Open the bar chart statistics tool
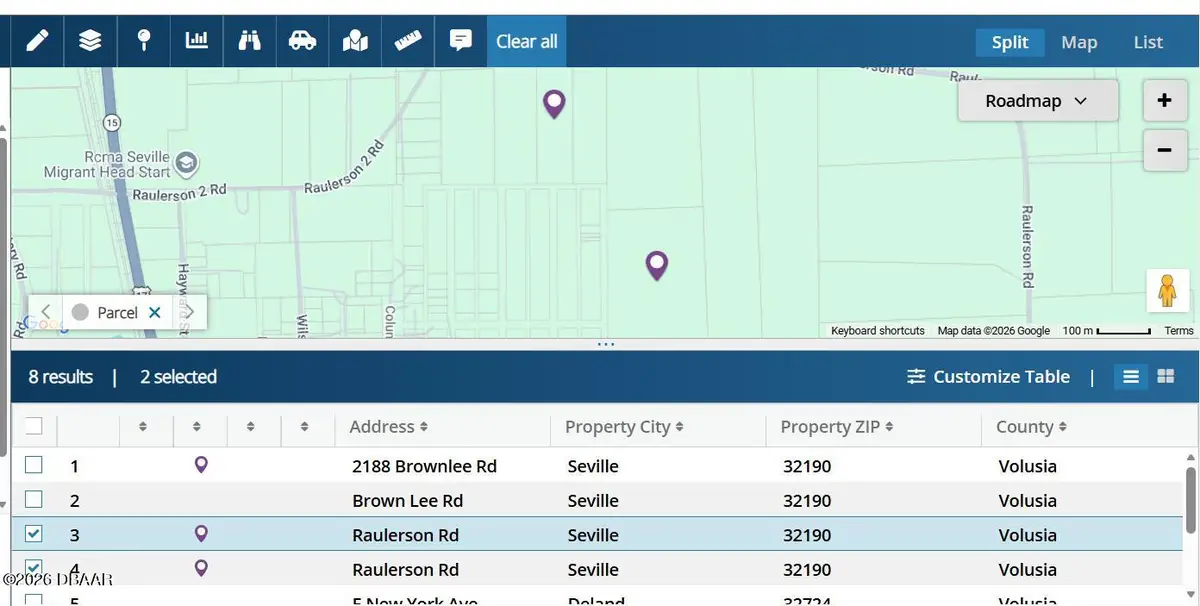Viewport: 1200px width, 606px height. [x=197, y=41]
